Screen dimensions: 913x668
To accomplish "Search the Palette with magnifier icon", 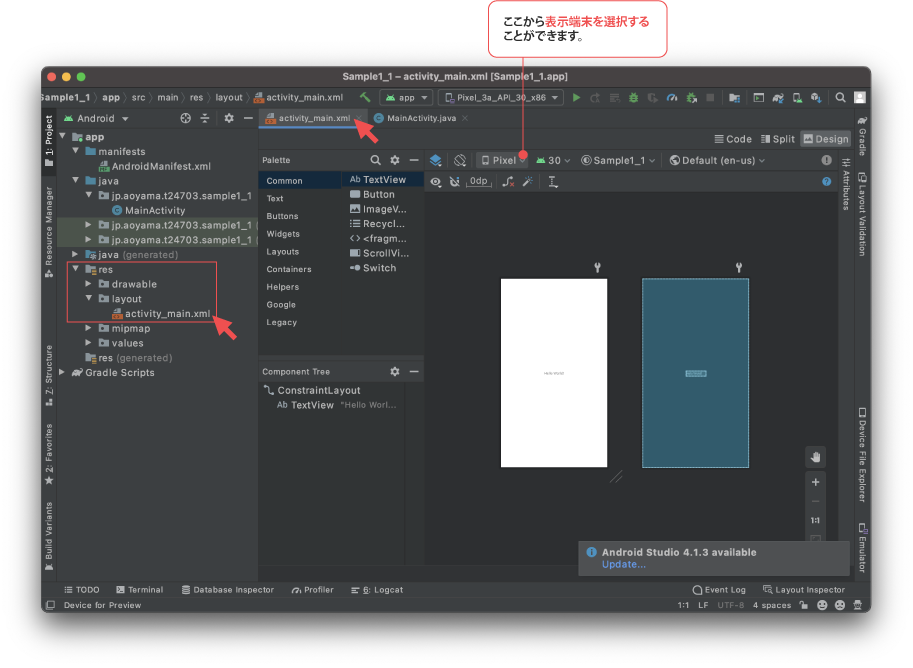I will tap(376, 160).
